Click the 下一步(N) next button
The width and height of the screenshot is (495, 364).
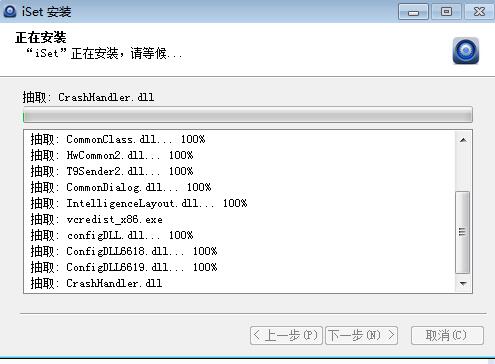tap(362, 335)
